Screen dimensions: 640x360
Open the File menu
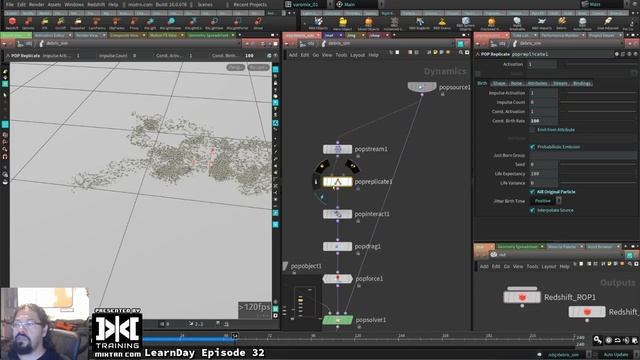pos(9,4)
